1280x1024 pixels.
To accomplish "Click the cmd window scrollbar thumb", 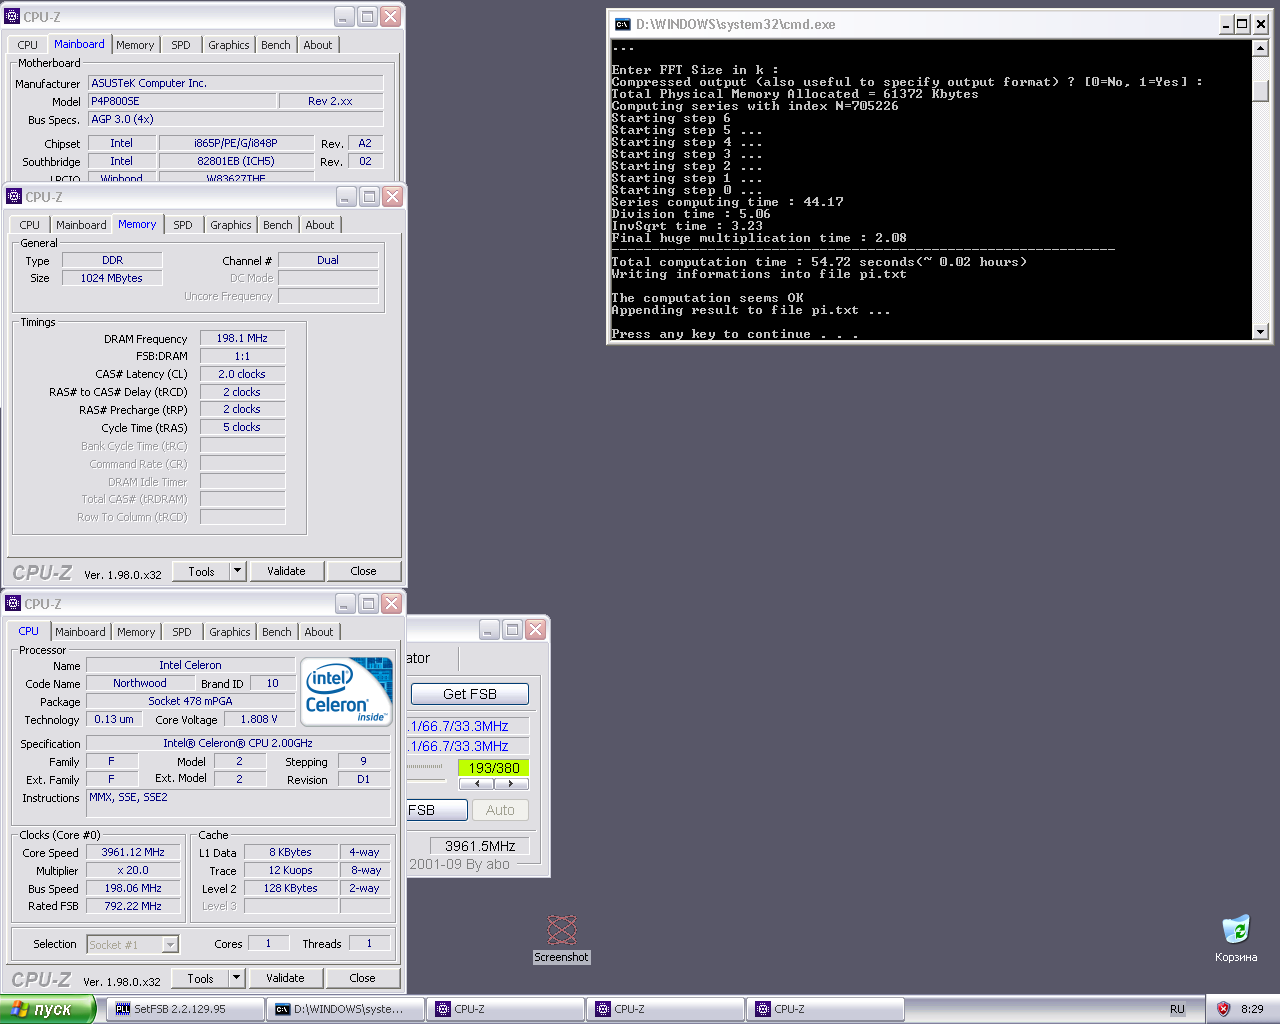I will pos(1260,90).
